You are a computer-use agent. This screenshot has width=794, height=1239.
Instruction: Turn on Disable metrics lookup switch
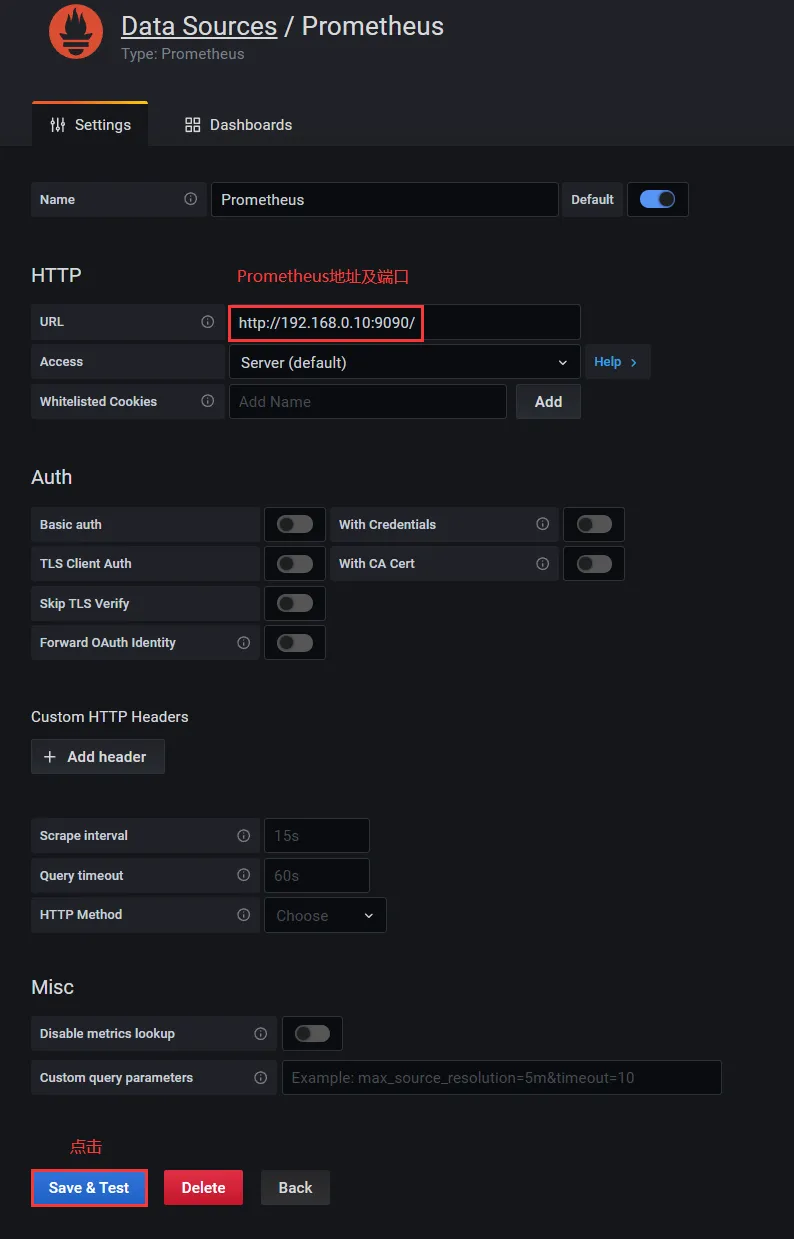point(312,1033)
